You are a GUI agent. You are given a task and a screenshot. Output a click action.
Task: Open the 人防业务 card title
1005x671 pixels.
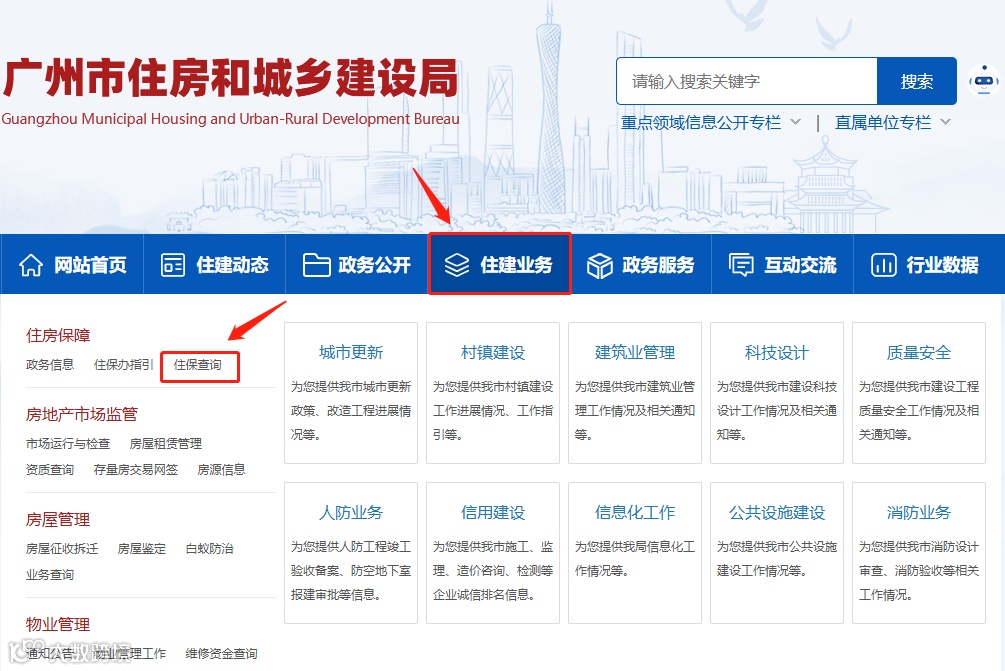(x=351, y=513)
